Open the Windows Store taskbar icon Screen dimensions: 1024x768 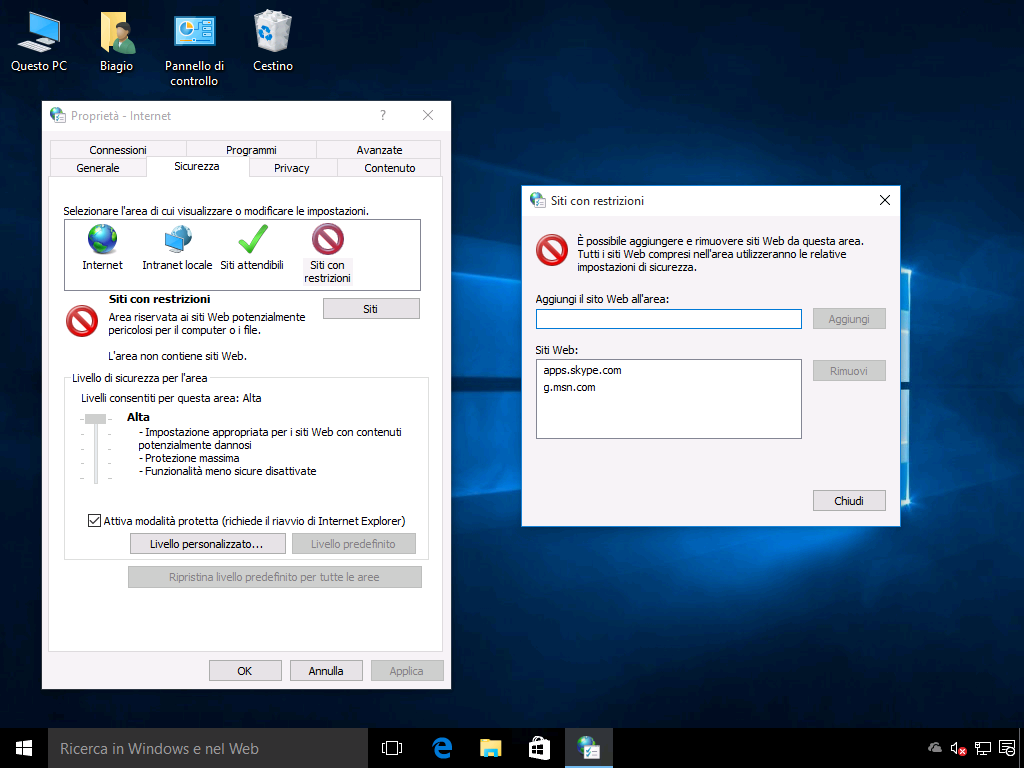(539, 748)
